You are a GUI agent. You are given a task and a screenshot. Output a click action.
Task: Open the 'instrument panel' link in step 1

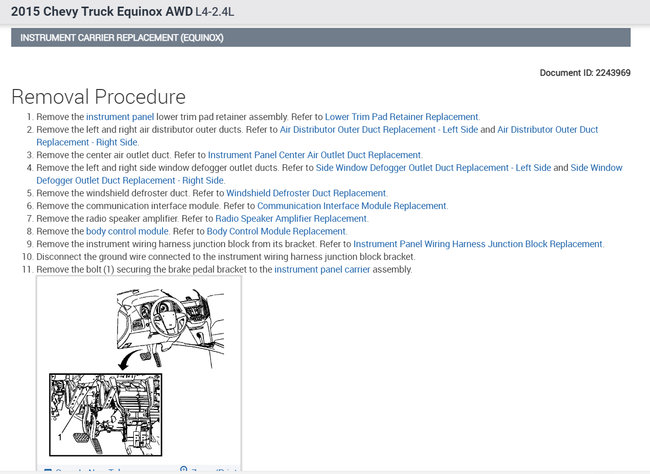tap(120, 117)
